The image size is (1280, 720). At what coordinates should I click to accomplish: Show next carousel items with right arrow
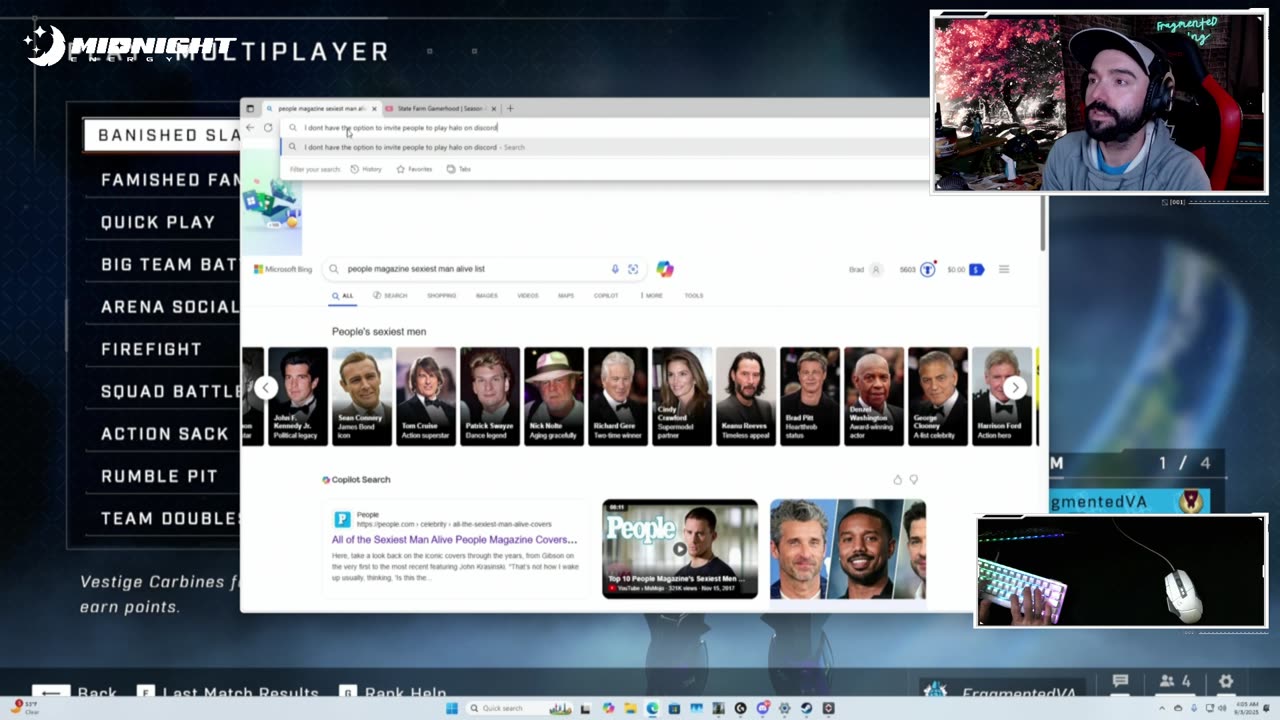tap(1014, 388)
